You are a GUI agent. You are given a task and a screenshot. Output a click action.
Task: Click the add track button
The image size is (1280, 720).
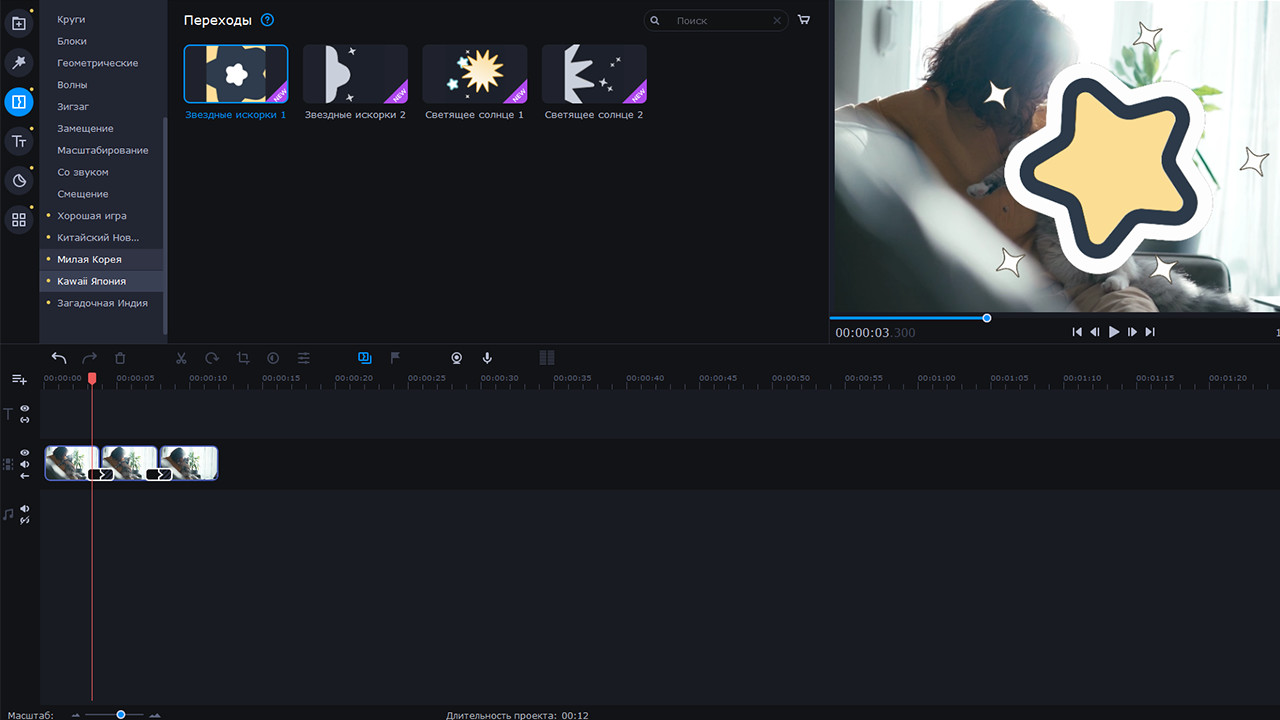point(19,380)
